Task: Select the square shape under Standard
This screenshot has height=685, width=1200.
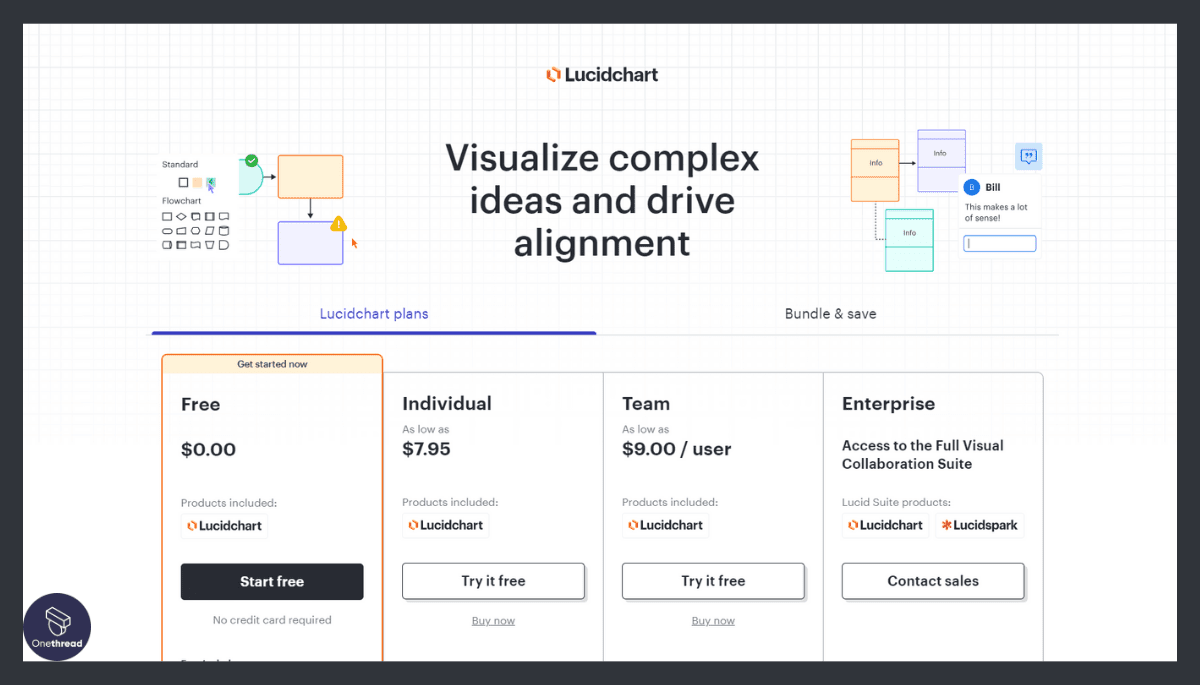Action: point(183,181)
